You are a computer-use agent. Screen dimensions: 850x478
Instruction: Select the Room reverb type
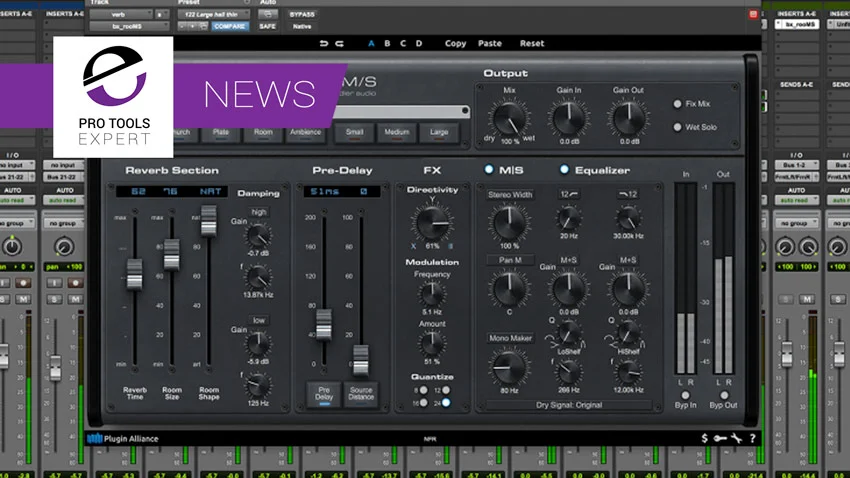click(263, 133)
